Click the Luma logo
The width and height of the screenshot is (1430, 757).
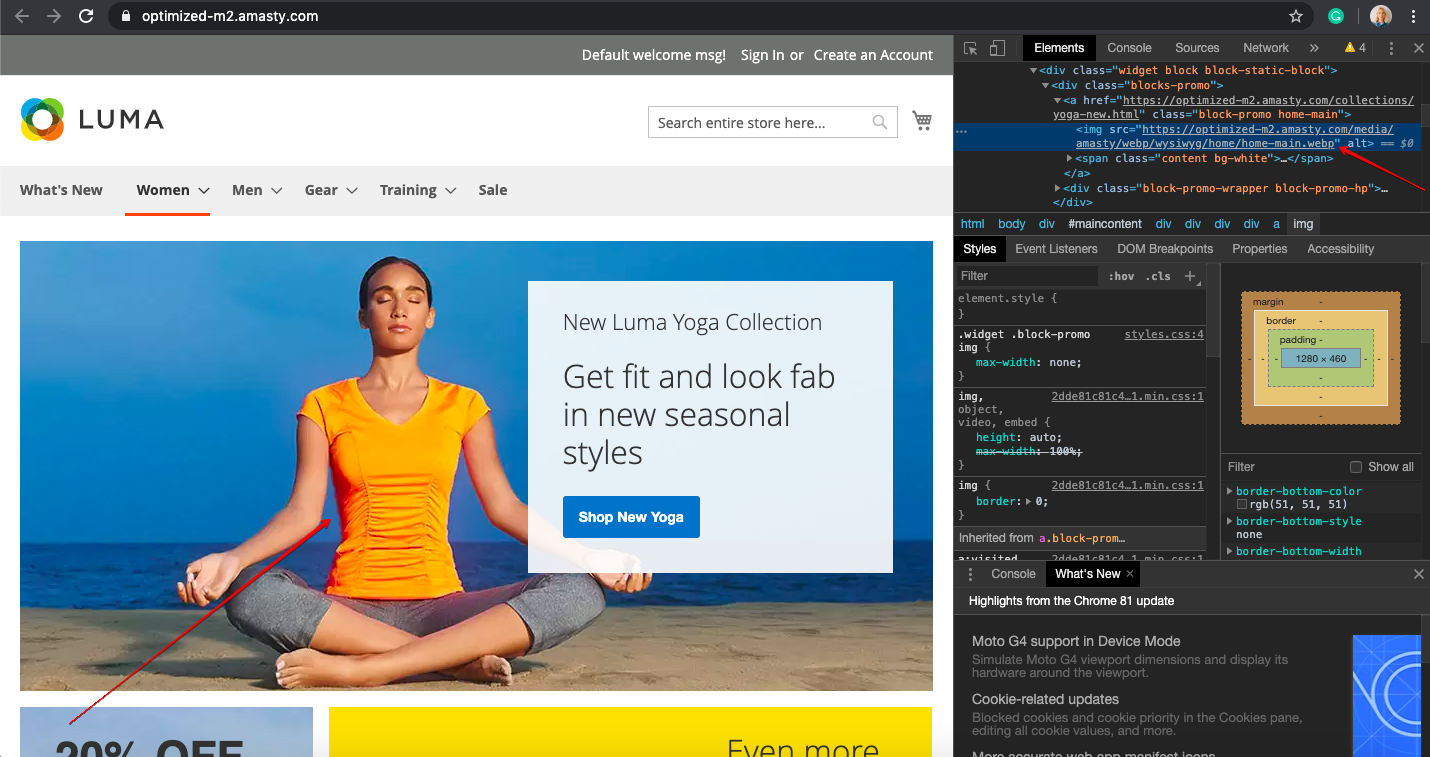point(92,120)
